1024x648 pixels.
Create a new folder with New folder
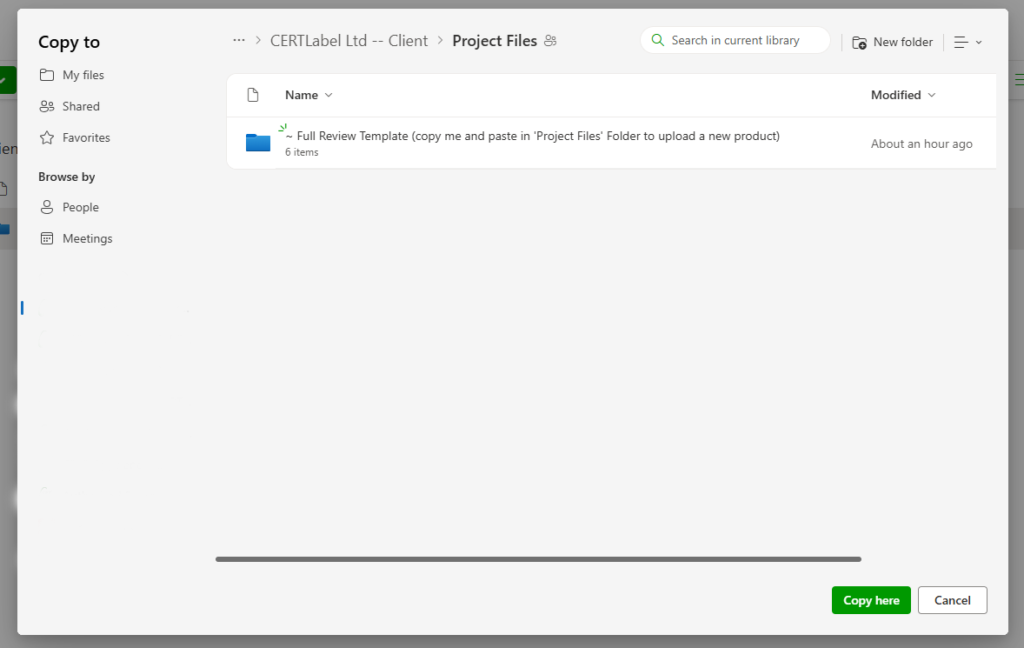pyautogui.click(x=892, y=42)
